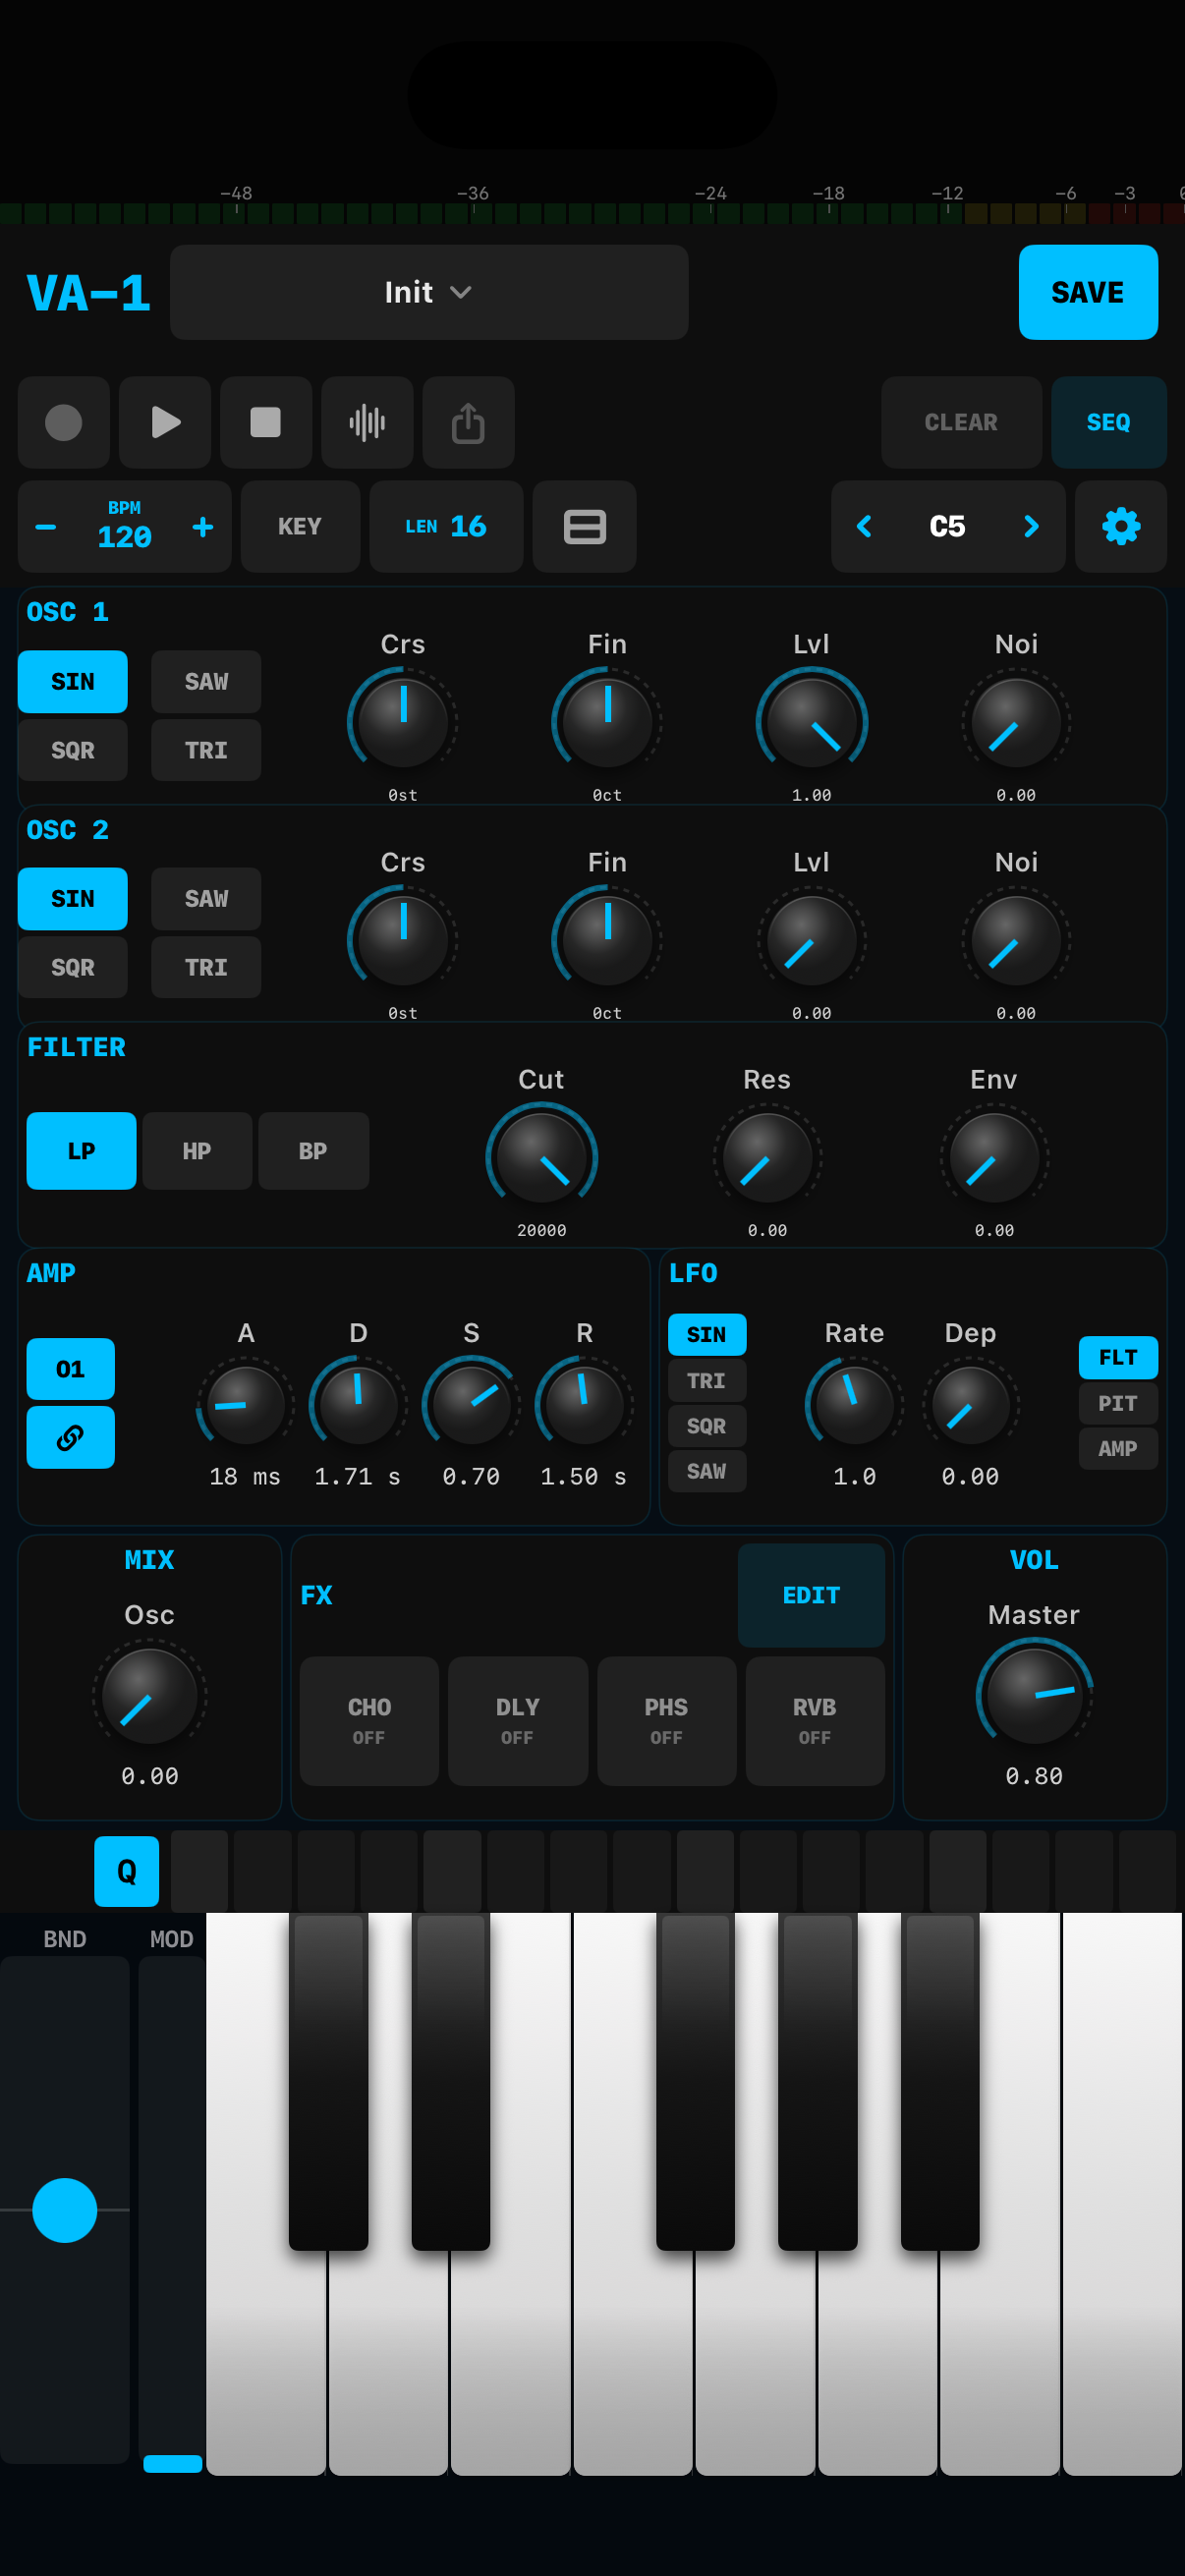
Task: Change the LEN 16 sequence length
Action: (x=446, y=526)
